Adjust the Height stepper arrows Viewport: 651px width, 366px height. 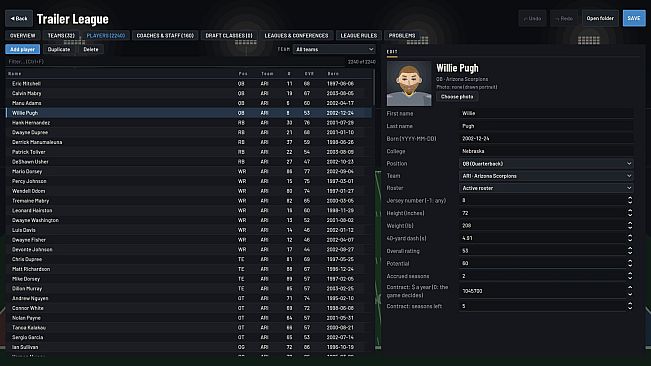(630, 213)
